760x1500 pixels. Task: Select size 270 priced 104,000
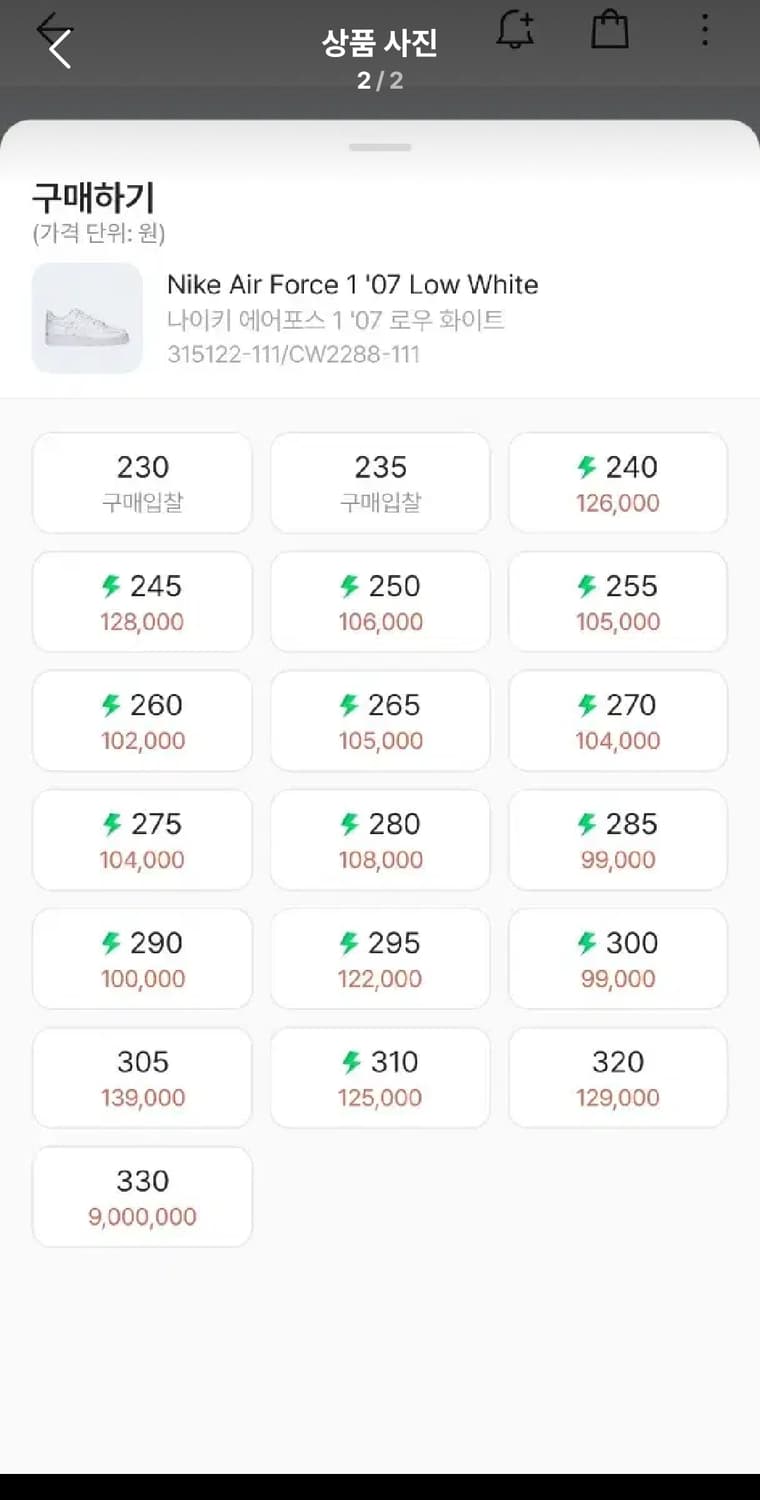point(618,721)
